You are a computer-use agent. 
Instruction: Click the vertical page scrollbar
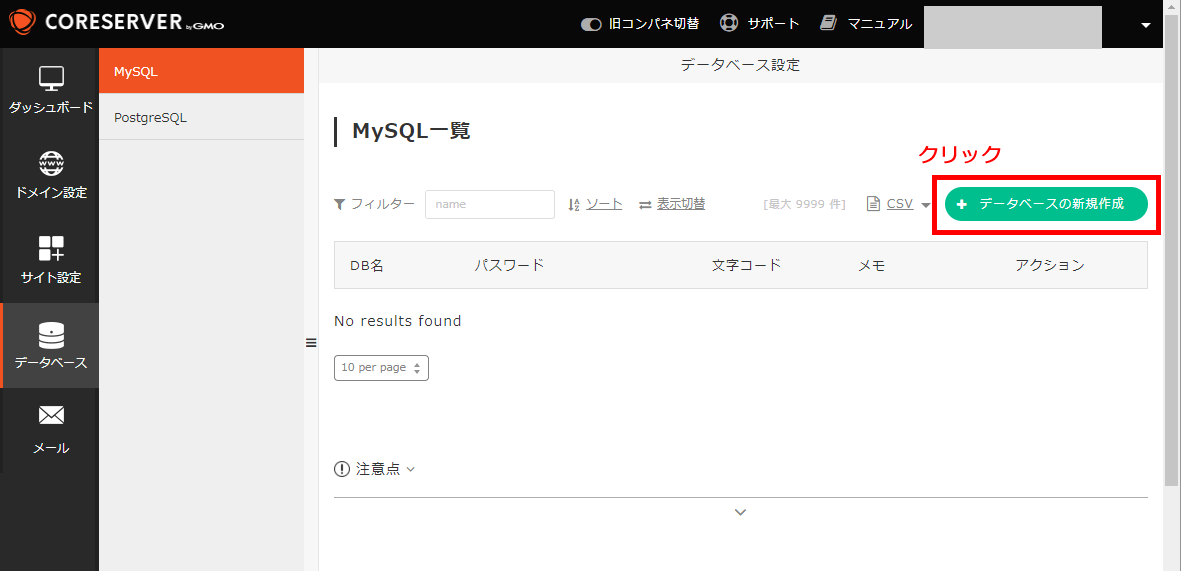(x=1172, y=250)
